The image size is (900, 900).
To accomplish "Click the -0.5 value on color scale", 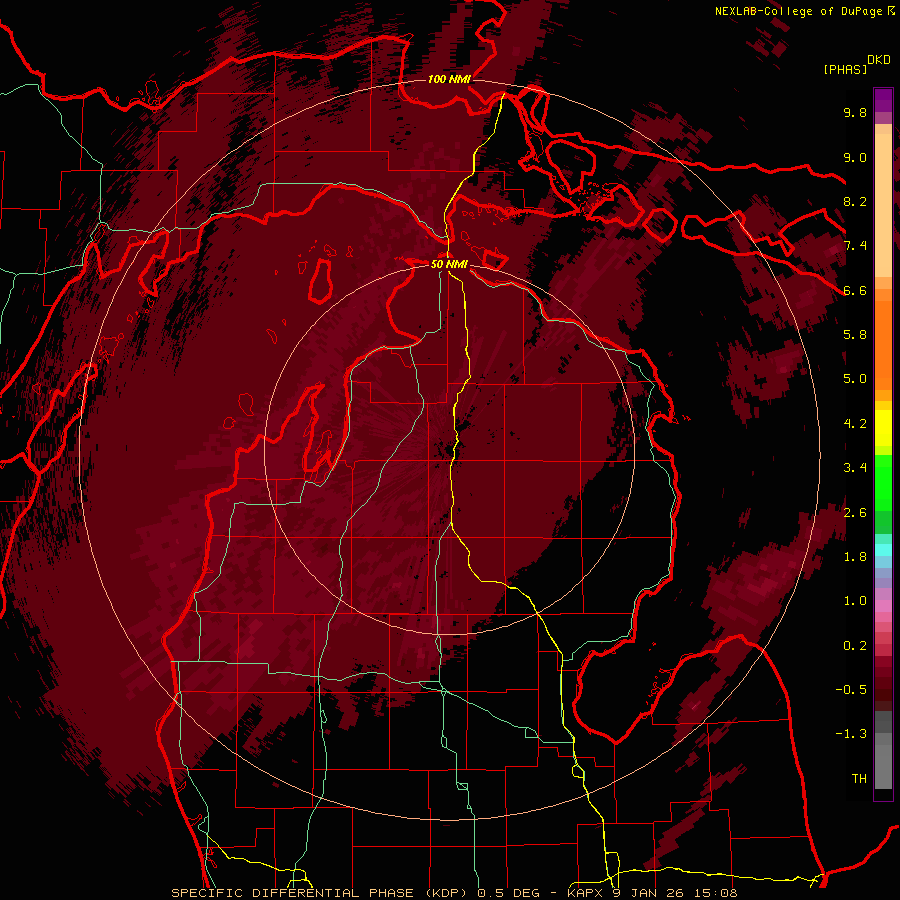I will (x=851, y=690).
